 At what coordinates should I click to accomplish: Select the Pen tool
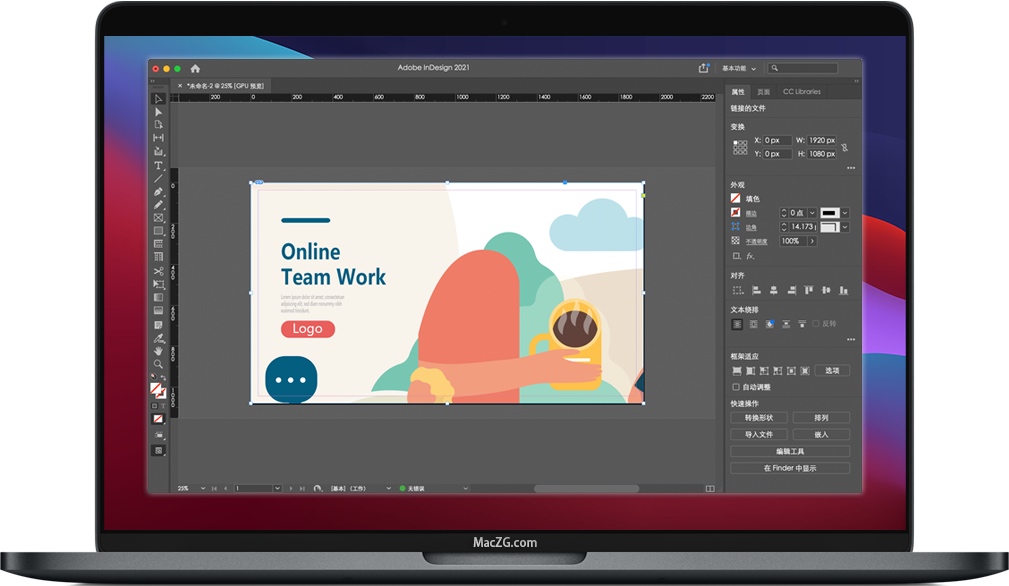[x=158, y=191]
